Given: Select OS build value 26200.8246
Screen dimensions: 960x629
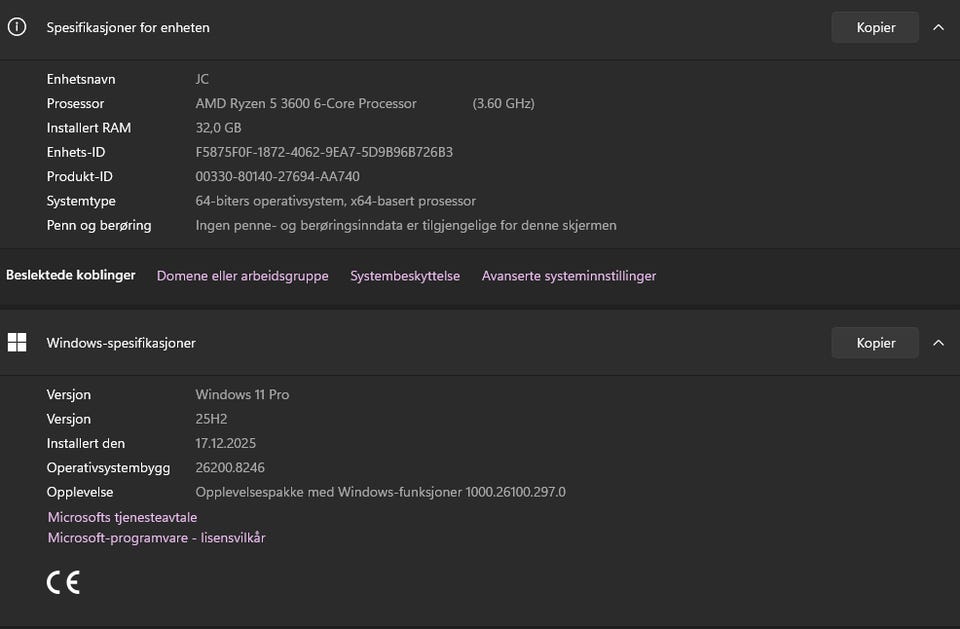Looking at the screenshot, I should (230, 467).
